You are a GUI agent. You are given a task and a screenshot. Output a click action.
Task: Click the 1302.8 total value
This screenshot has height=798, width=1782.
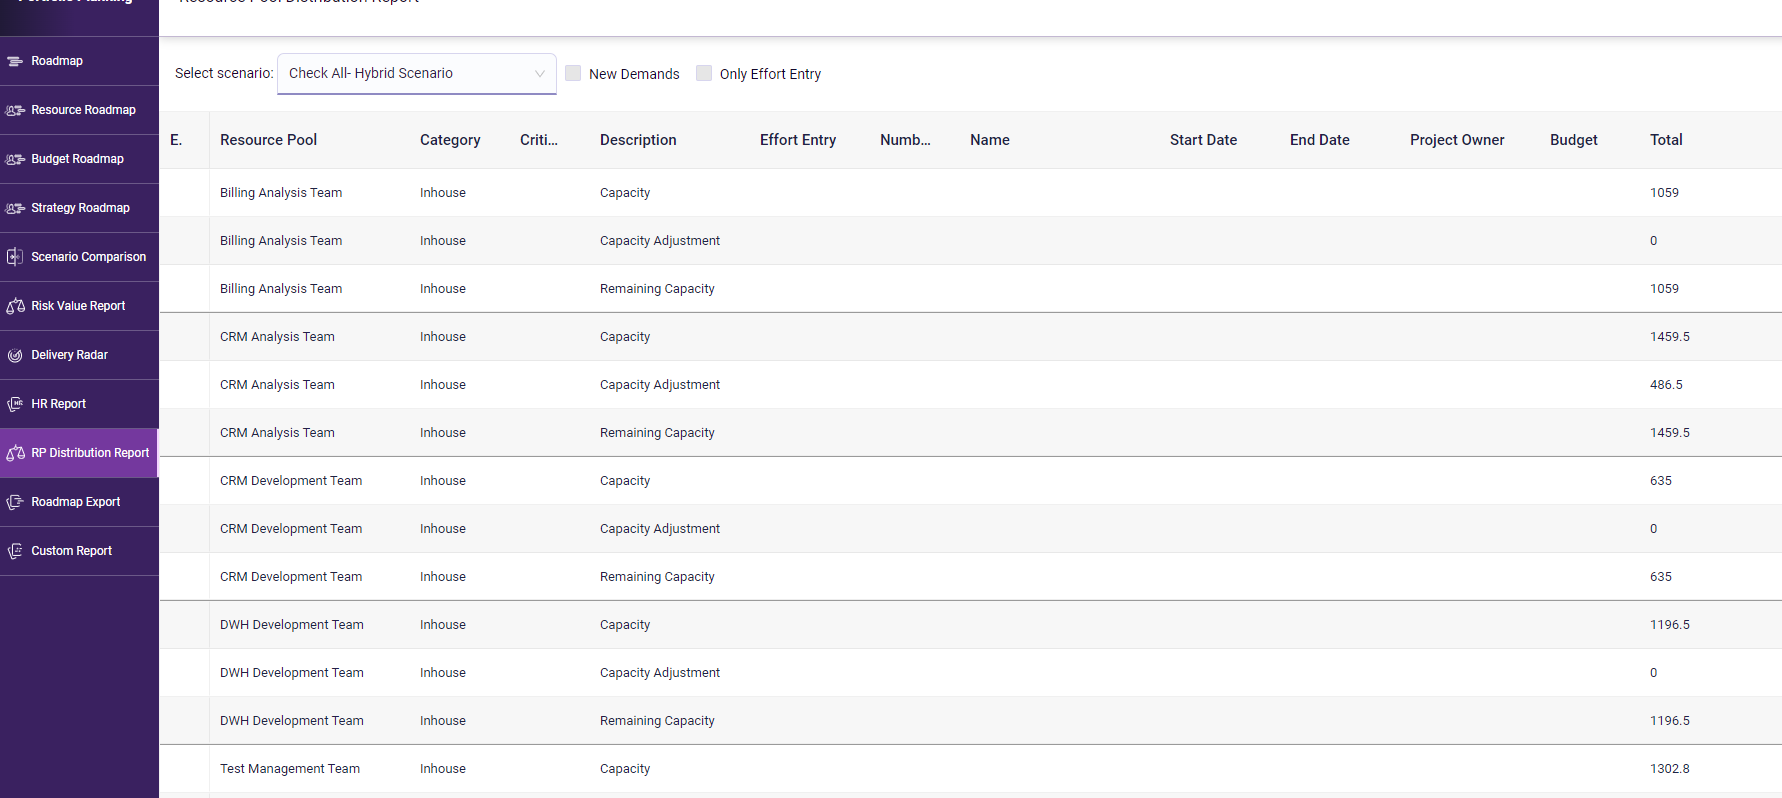1670,769
